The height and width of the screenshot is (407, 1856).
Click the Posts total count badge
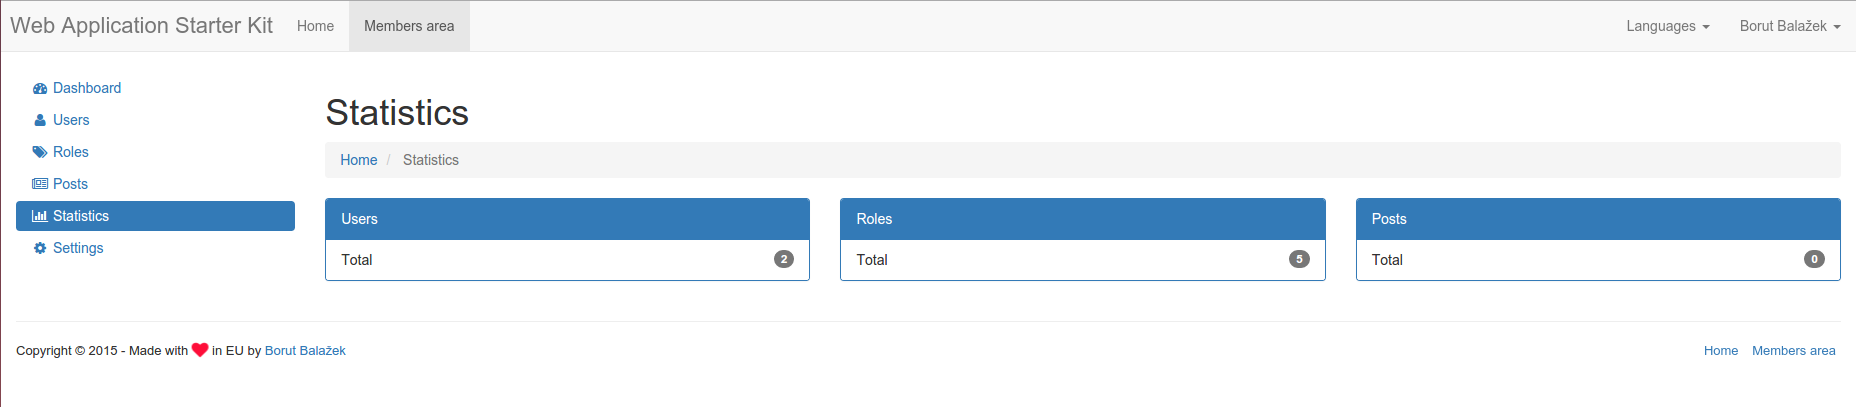click(1814, 259)
